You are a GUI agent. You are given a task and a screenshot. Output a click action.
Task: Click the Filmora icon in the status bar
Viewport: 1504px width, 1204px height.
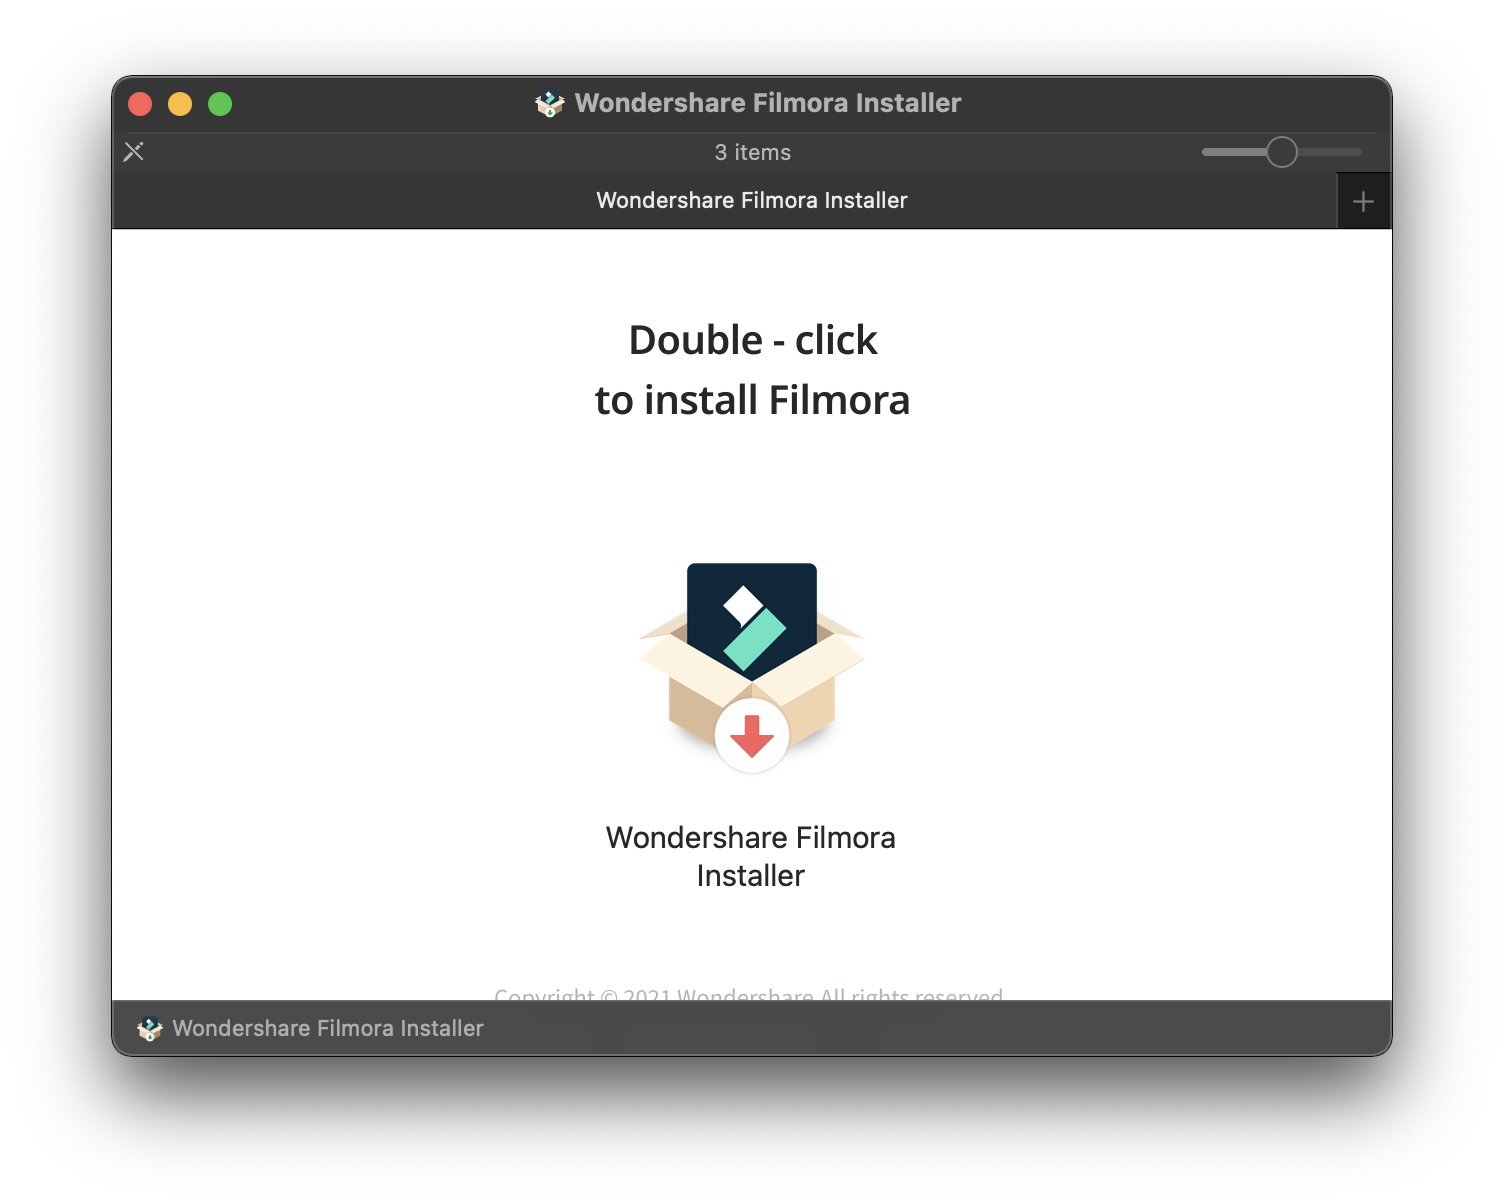click(150, 1028)
